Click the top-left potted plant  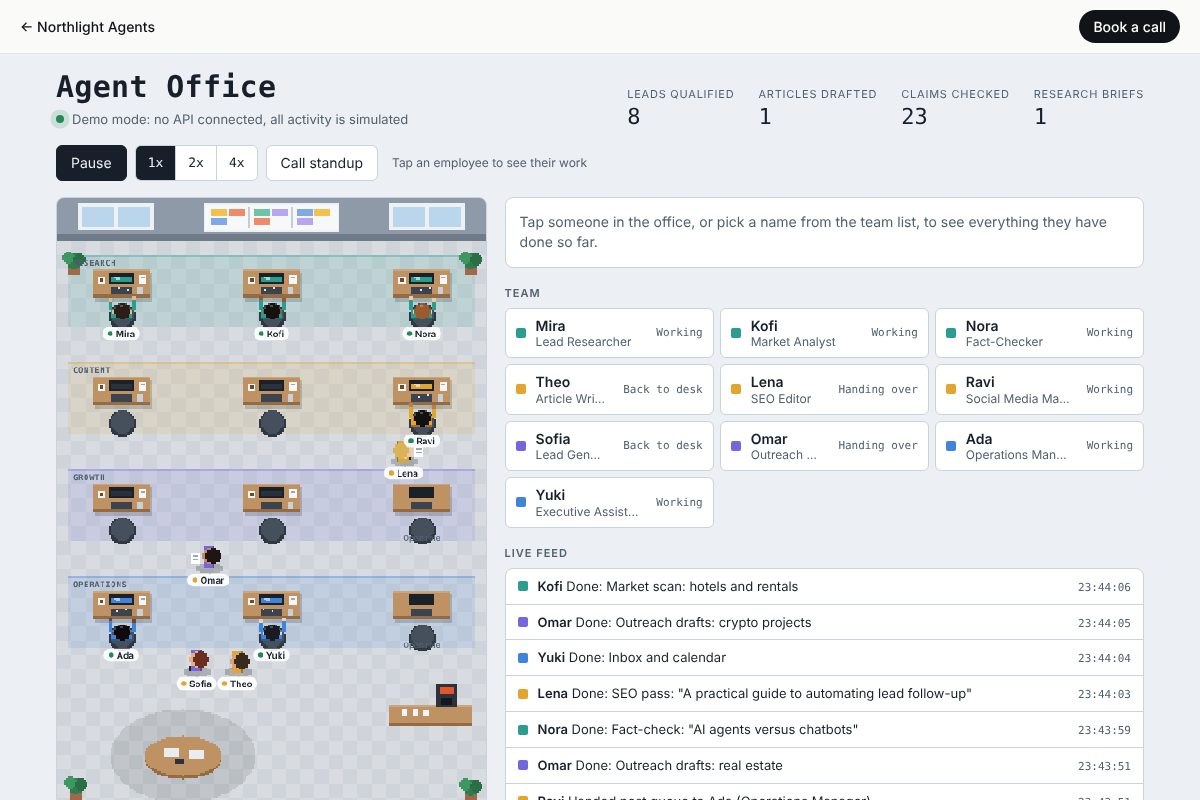point(73,263)
